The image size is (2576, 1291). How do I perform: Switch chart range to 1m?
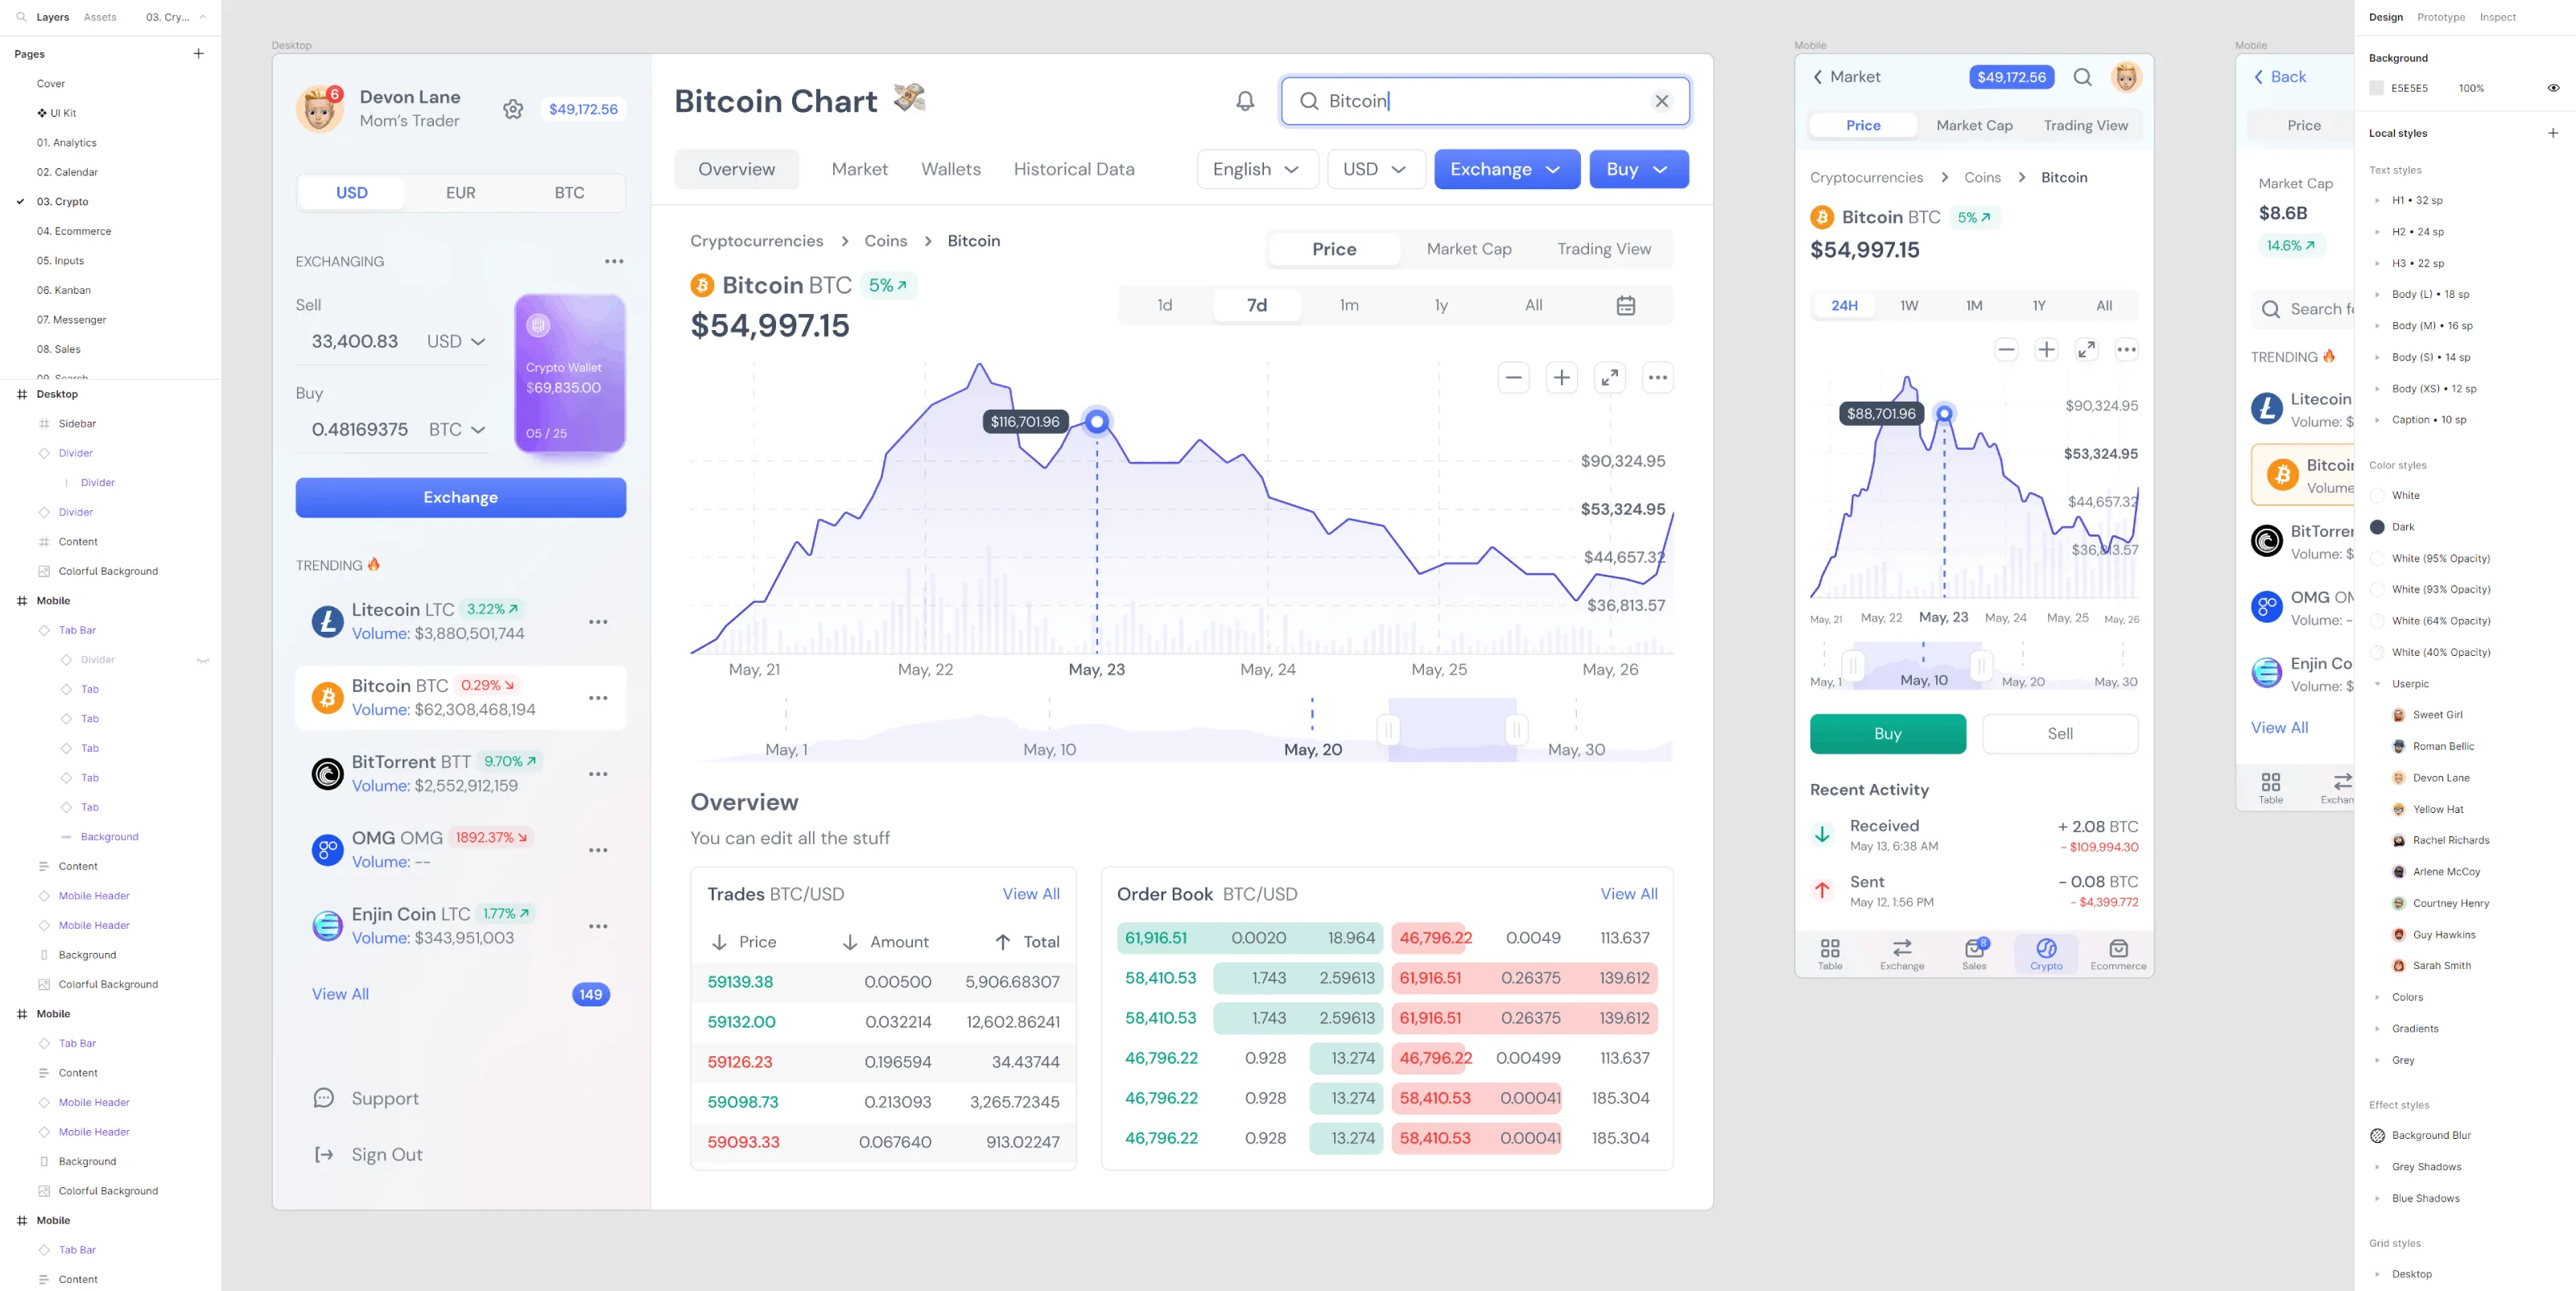click(x=1349, y=305)
